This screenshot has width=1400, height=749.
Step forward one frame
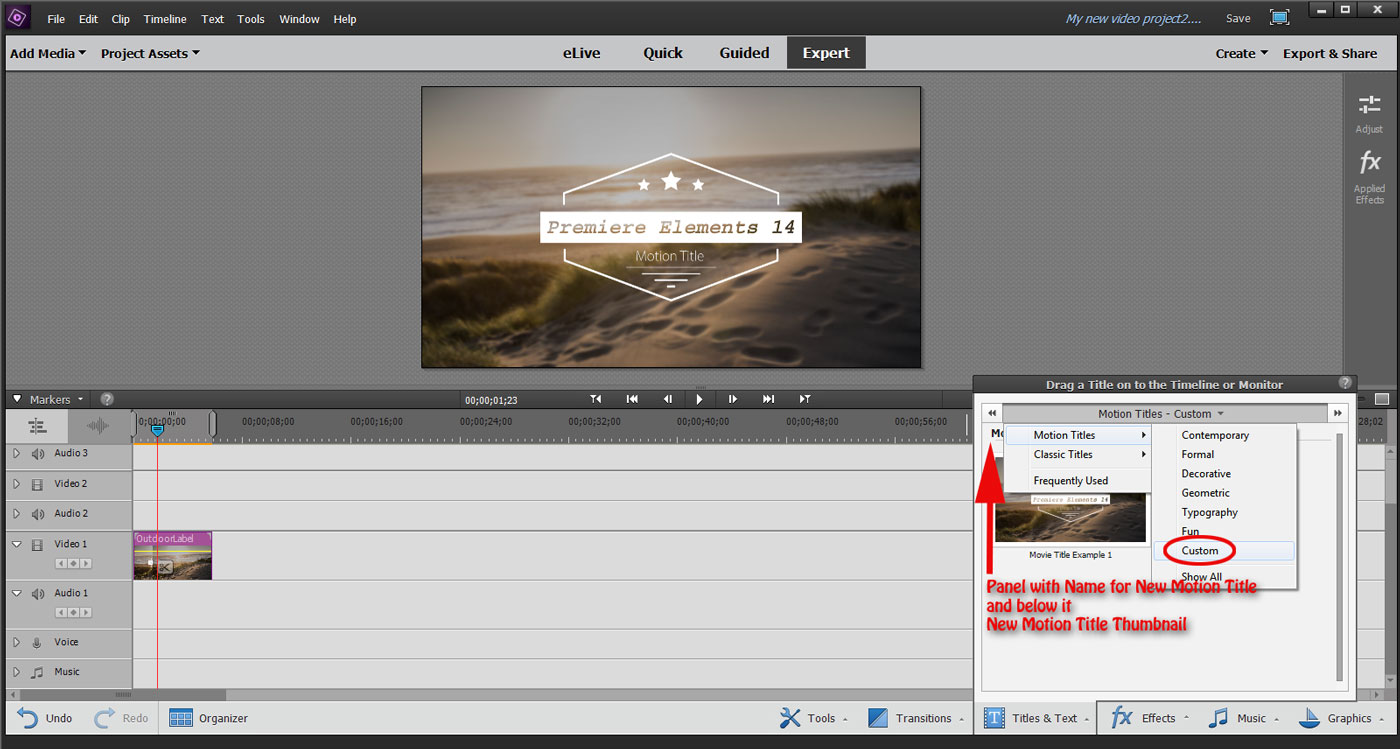(x=733, y=399)
